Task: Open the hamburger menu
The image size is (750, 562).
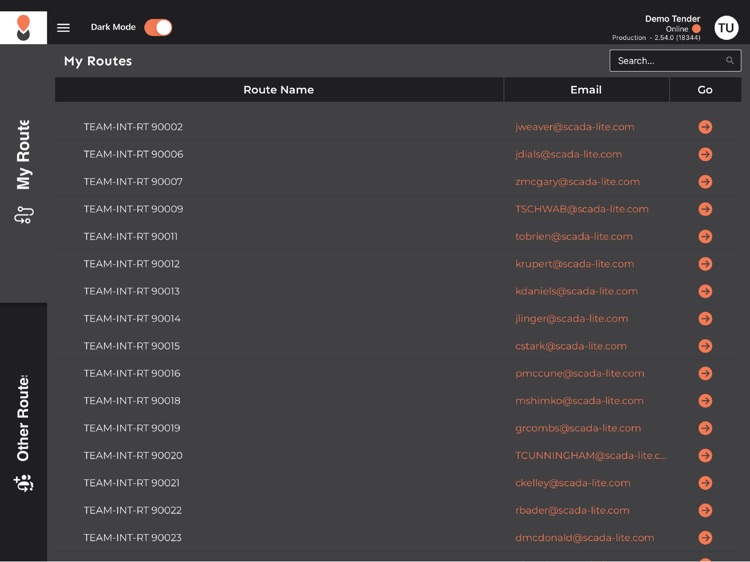Action: (x=63, y=28)
